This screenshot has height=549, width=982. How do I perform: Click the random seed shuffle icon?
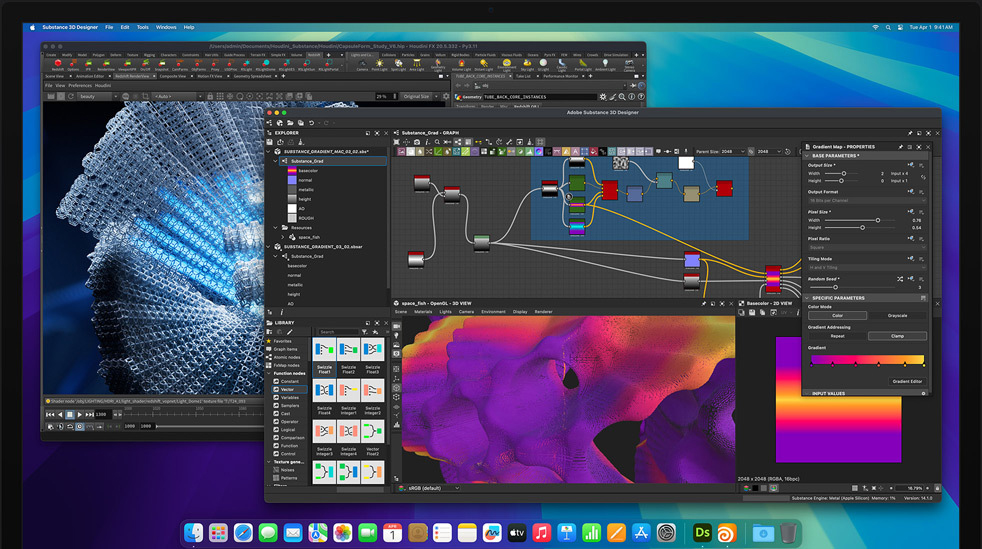pyautogui.click(x=900, y=279)
